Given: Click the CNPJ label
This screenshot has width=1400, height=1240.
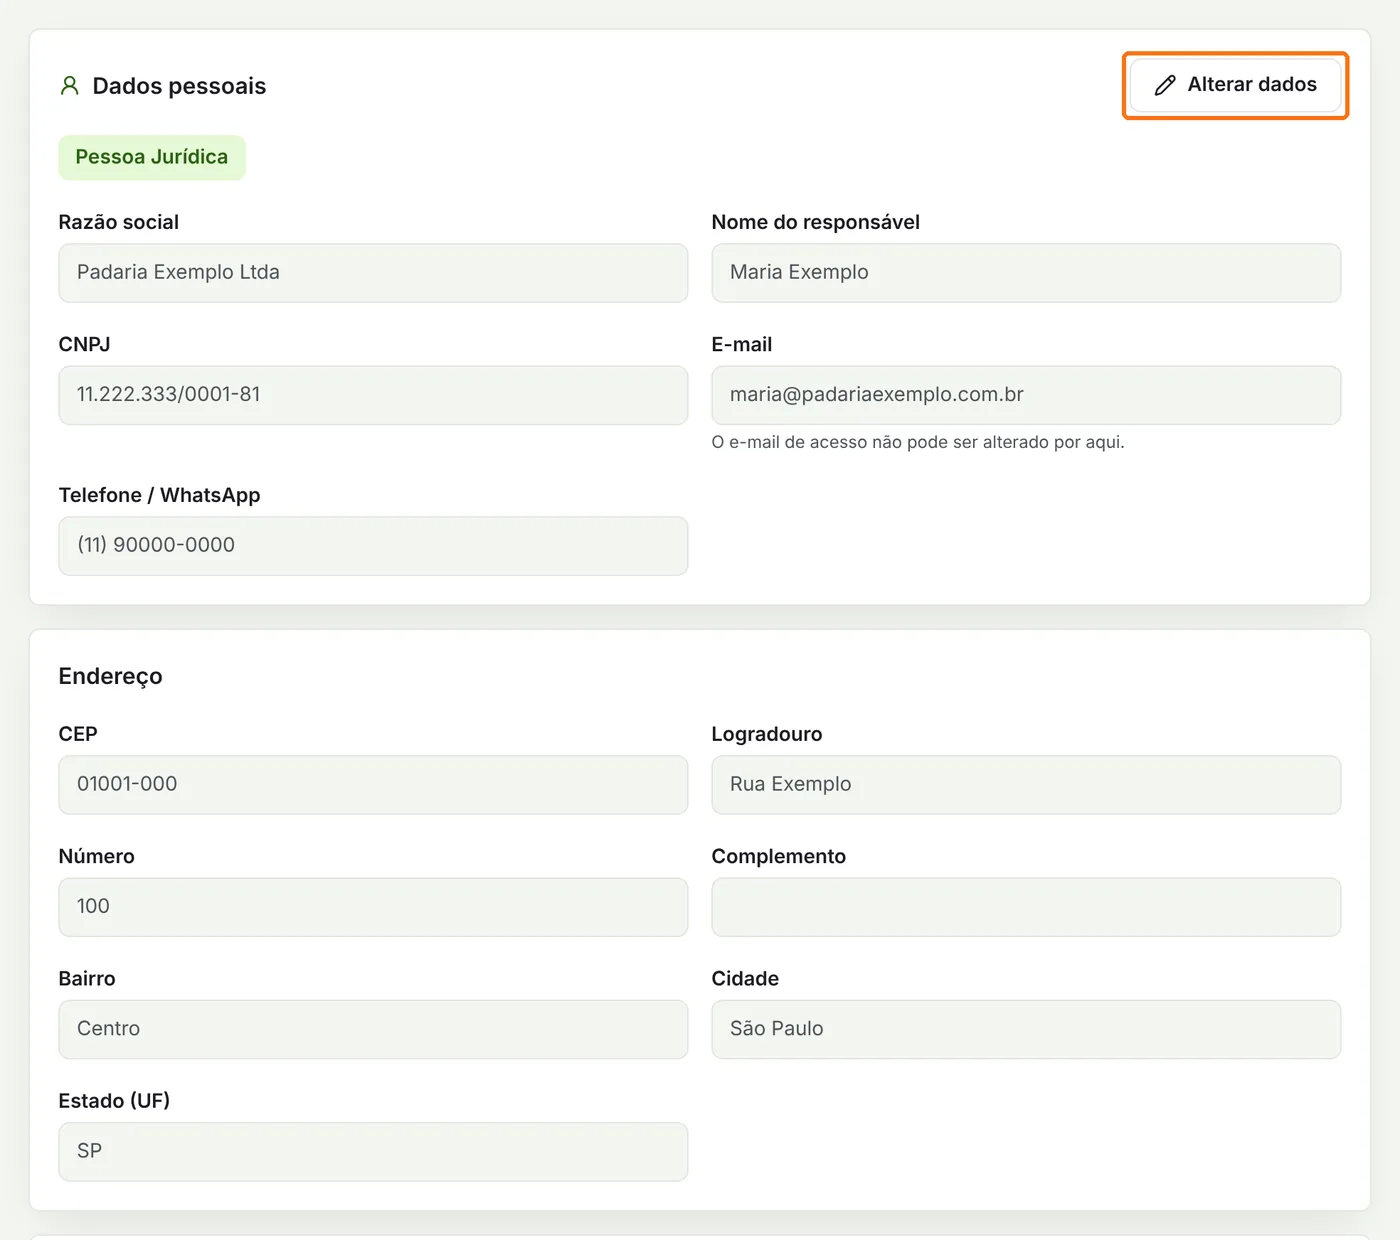Looking at the screenshot, I should tap(85, 344).
